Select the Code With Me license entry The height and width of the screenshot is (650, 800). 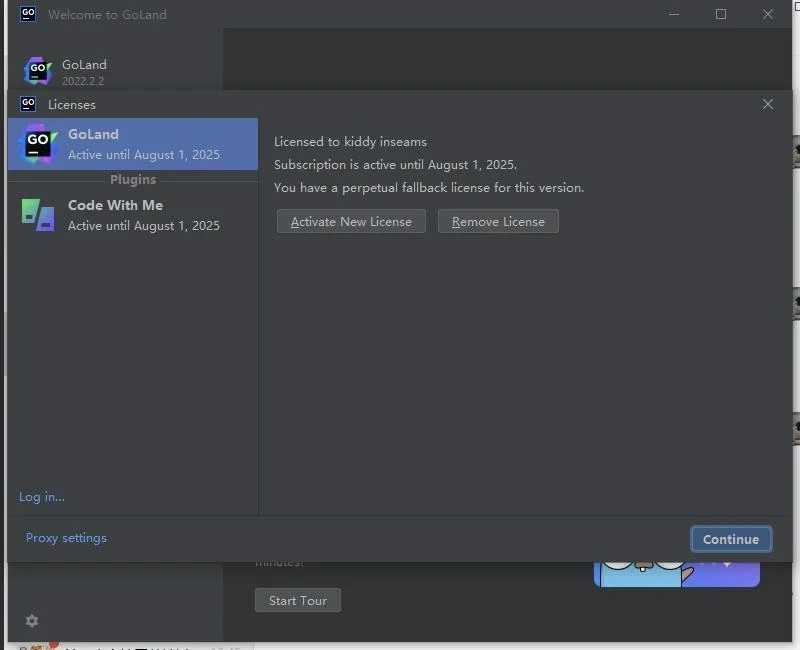click(133, 215)
